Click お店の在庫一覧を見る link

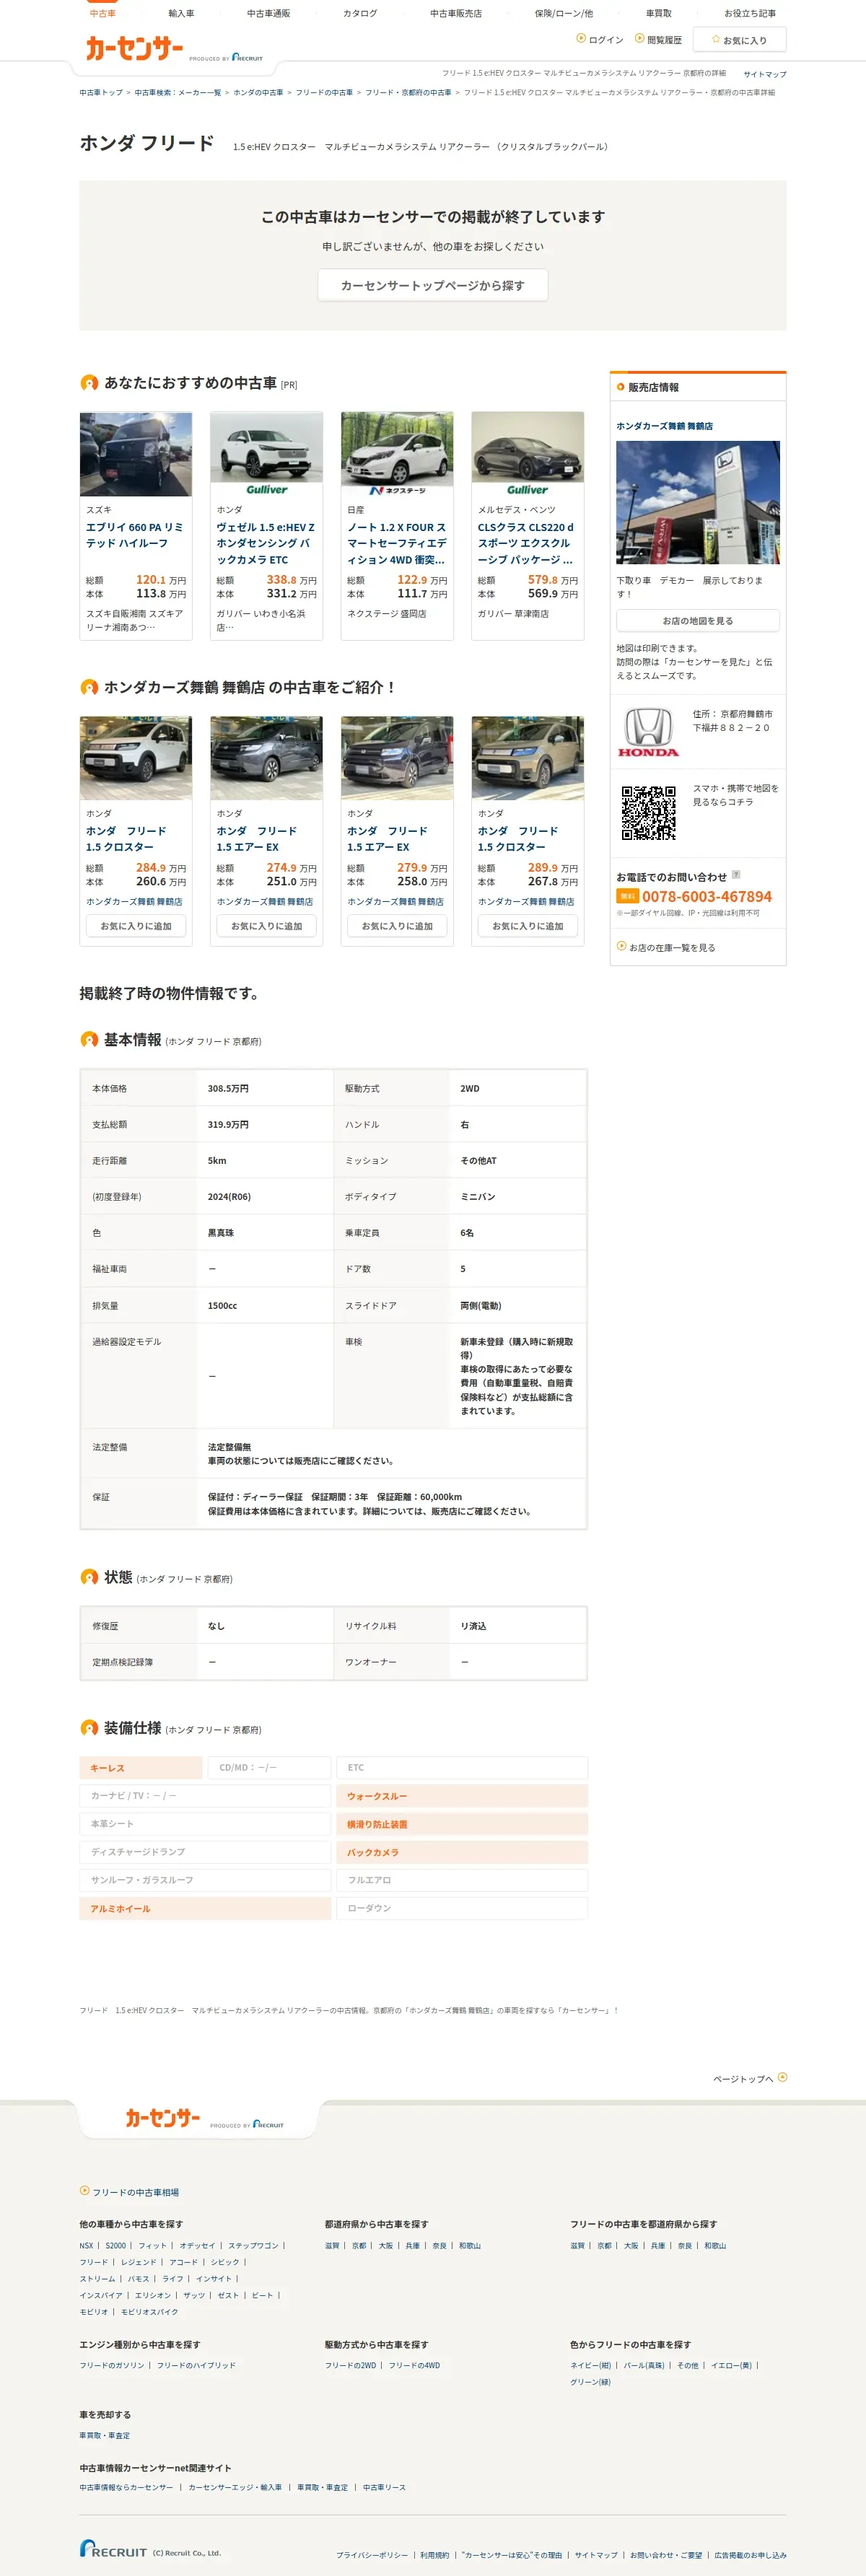tap(672, 947)
